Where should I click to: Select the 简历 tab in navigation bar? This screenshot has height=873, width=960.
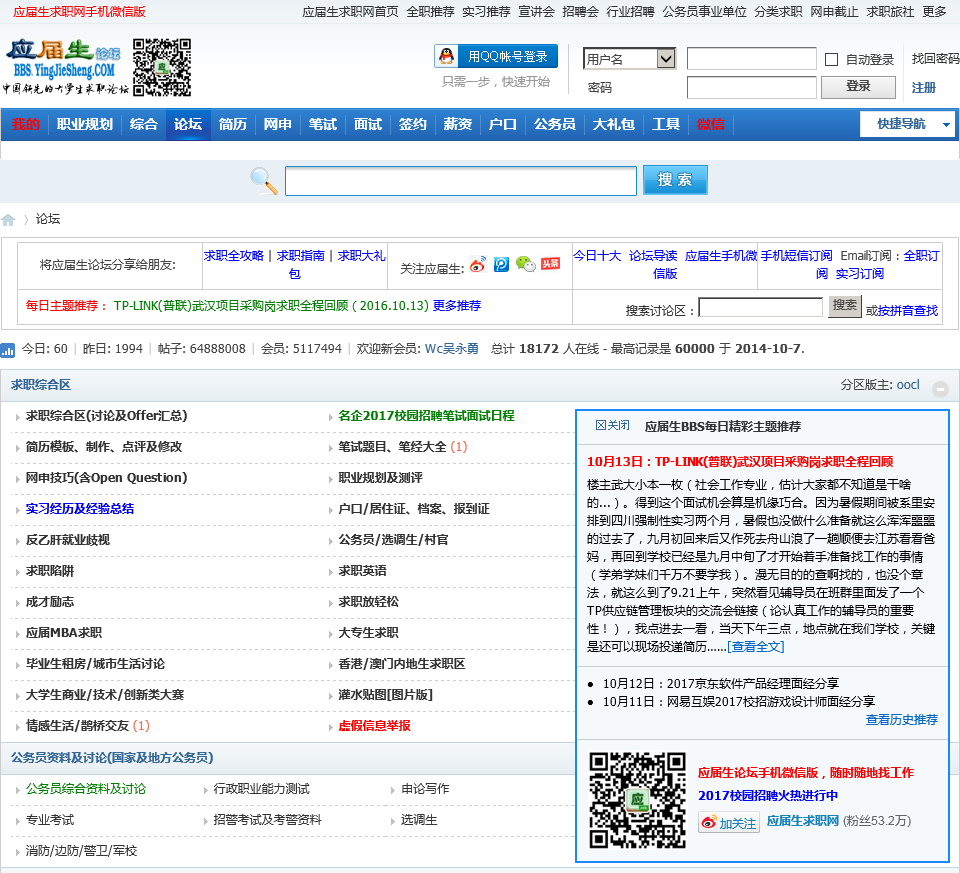pos(233,124)
